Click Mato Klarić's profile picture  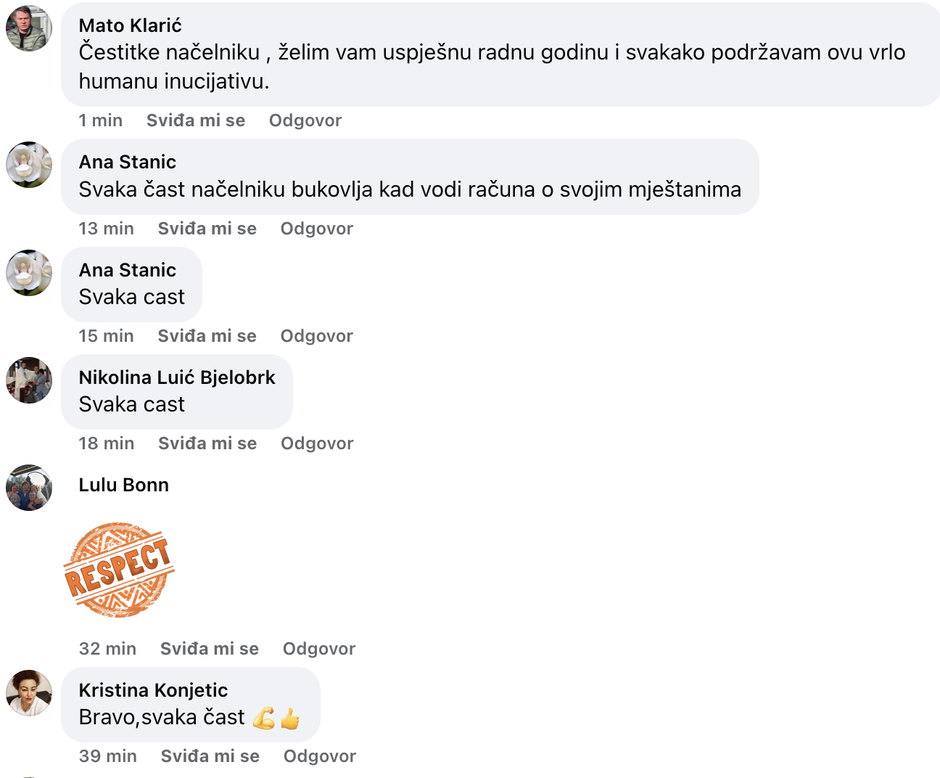pyautogui.click(x=29, y=28)
